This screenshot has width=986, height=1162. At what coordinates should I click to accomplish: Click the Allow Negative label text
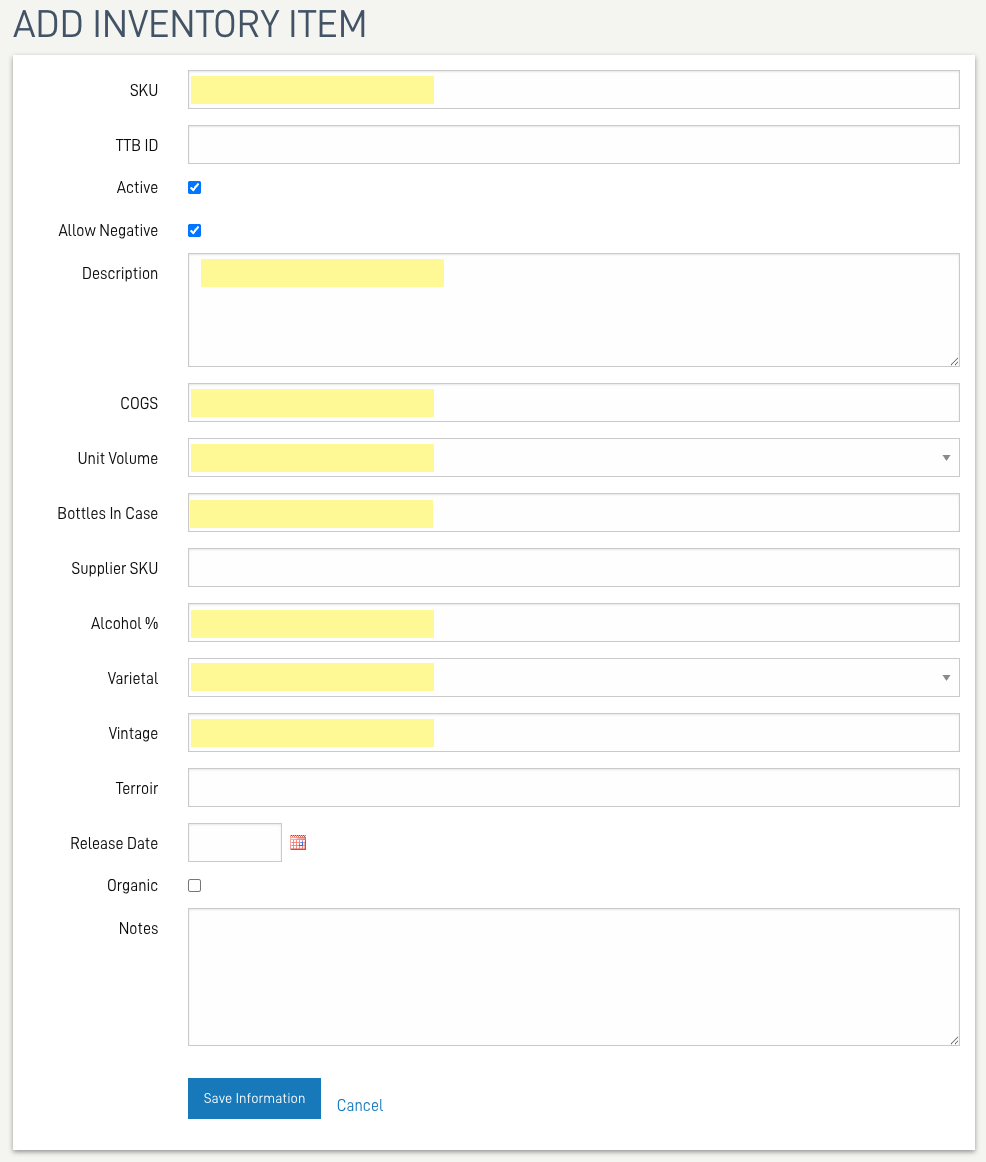click(108, 230)
